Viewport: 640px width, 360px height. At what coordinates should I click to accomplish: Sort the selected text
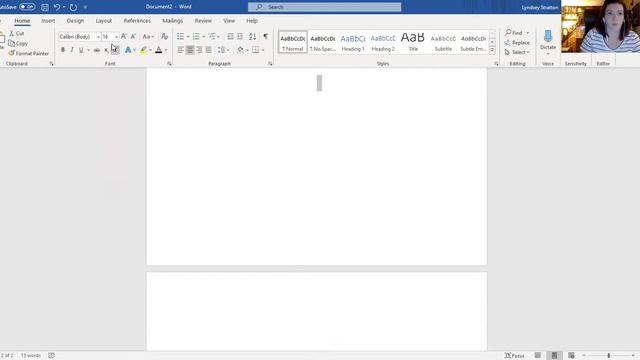pyautogui.click(x=253, y=37)
